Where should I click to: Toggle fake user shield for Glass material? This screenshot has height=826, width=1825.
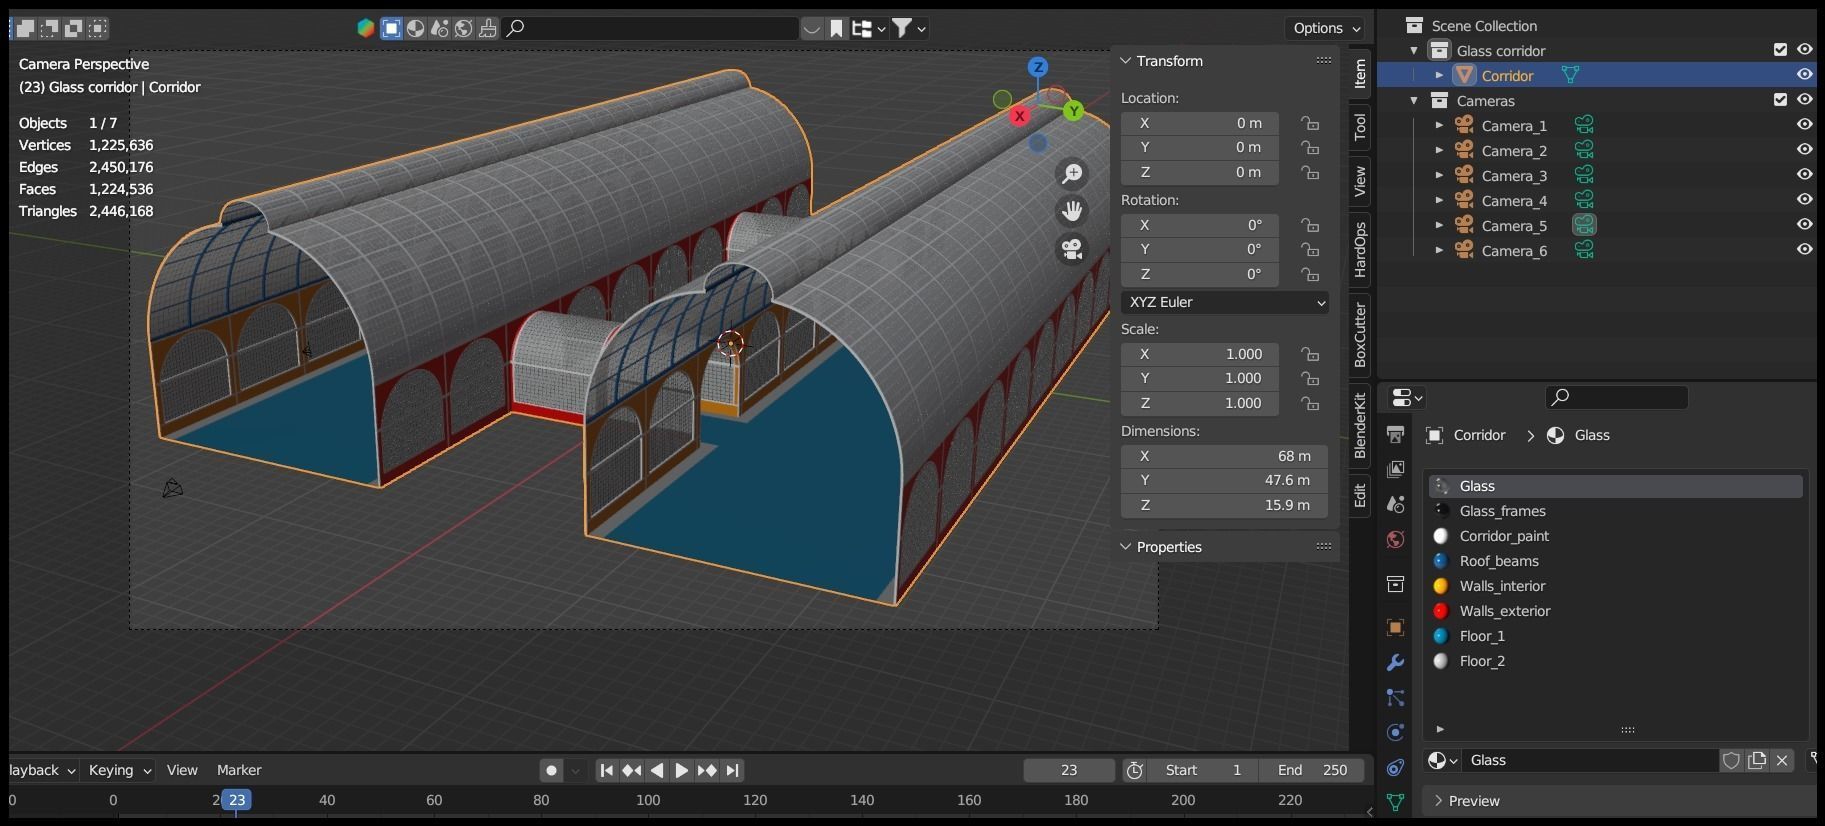point(1731,760)
